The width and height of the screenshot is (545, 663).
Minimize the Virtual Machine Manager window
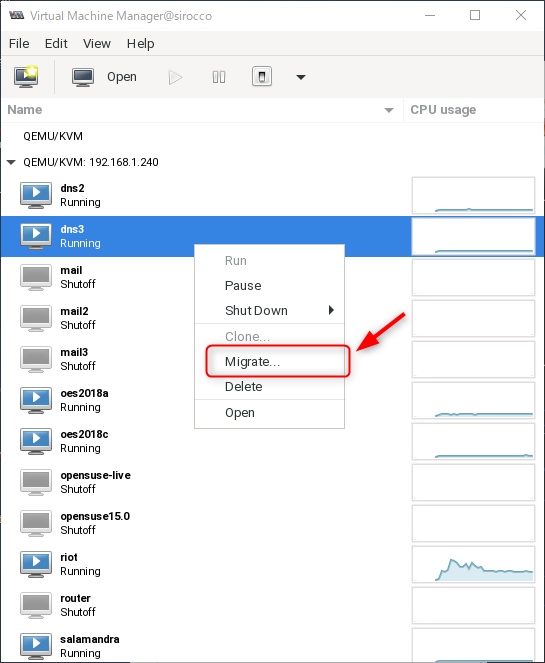click(430, 15)
